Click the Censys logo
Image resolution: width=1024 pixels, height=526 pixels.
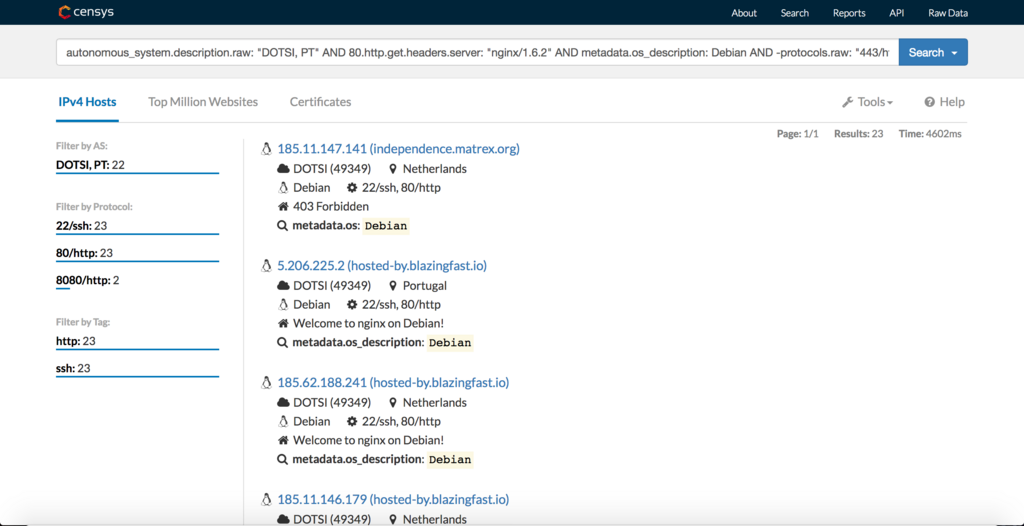pyautogui.click(x=86, y=12)
